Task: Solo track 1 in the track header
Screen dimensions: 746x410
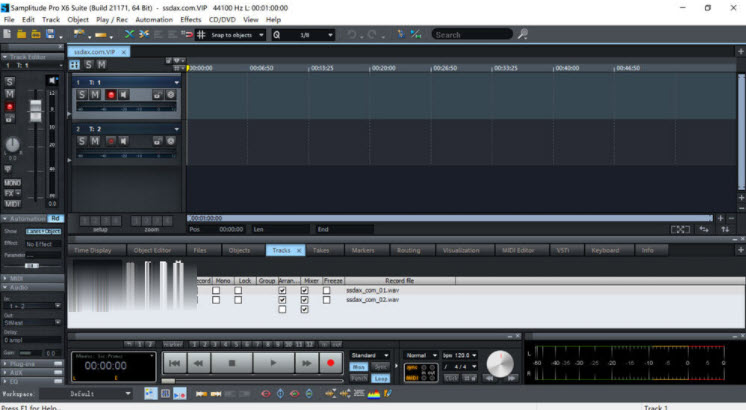Action: tap(82, 95)
